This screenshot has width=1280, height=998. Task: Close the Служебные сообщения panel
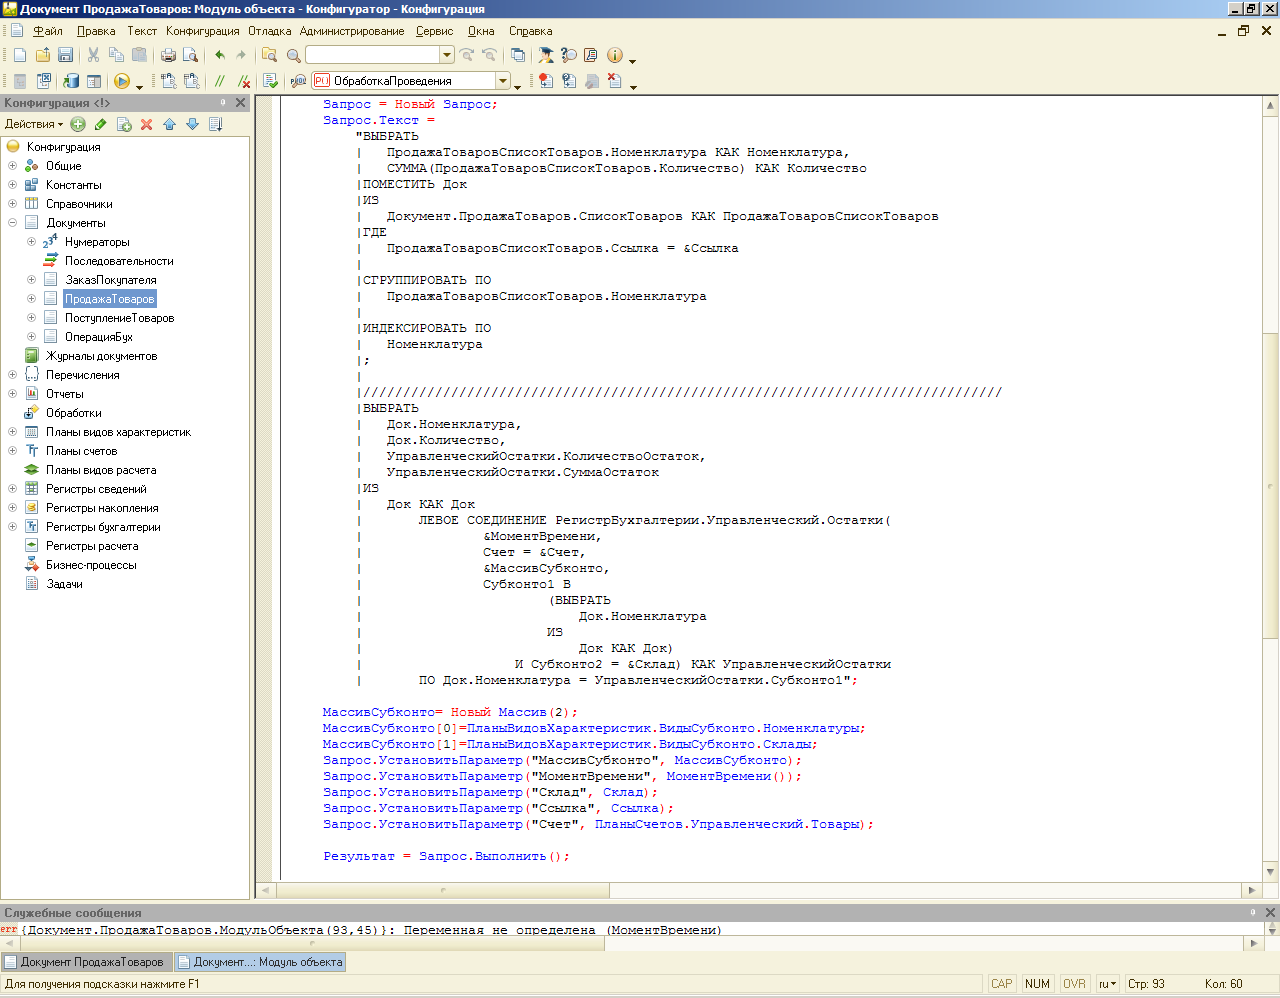pos(1270,912)
